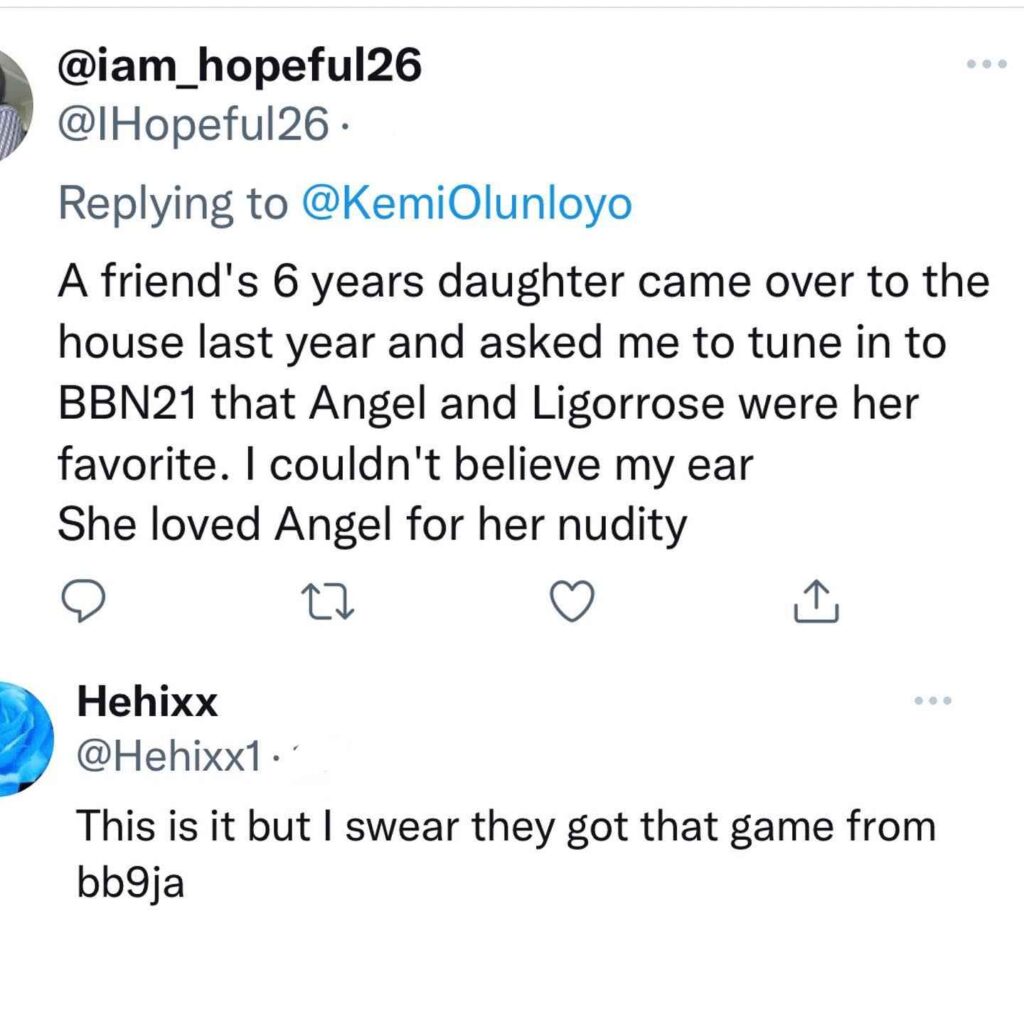Click the word "bb9ja" in Hehixx's reply
Viewport: 1024px width, 1024px height.
pyautogui.click(x=118, y=885)
